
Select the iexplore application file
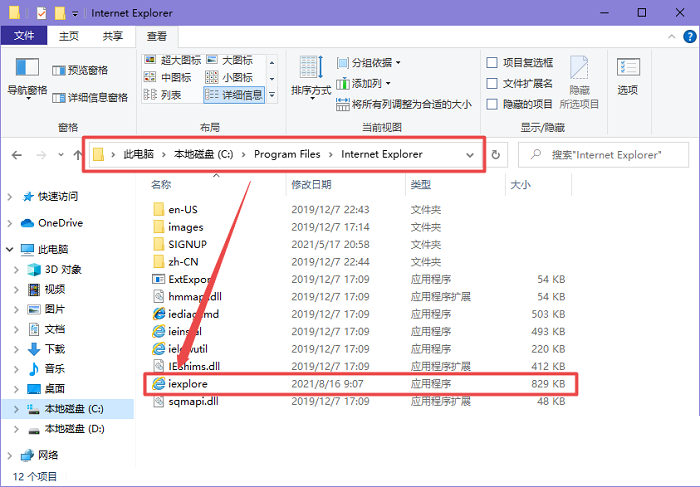pyautogui.click(x=188, y=383)
